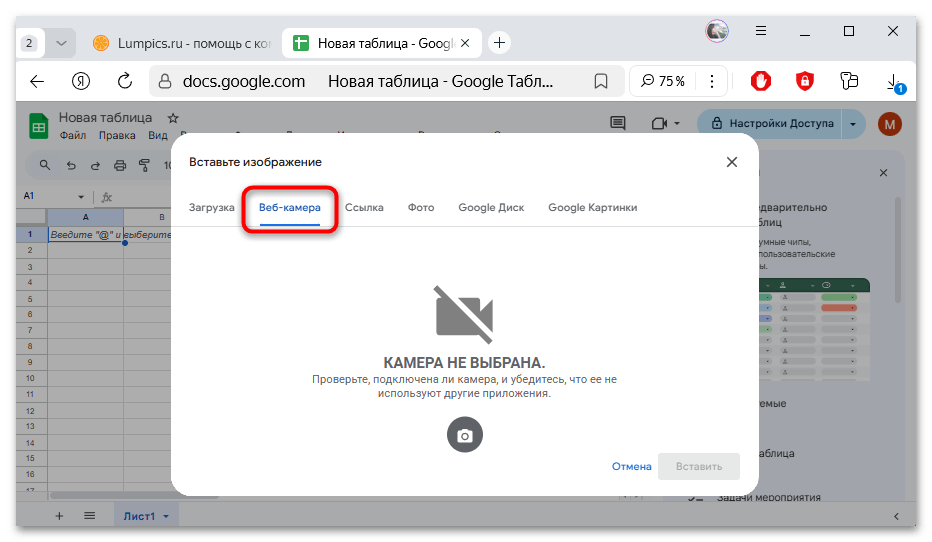Go back with the browser arrow
This screenshot has height=542, width=932.
coord(37,81)
